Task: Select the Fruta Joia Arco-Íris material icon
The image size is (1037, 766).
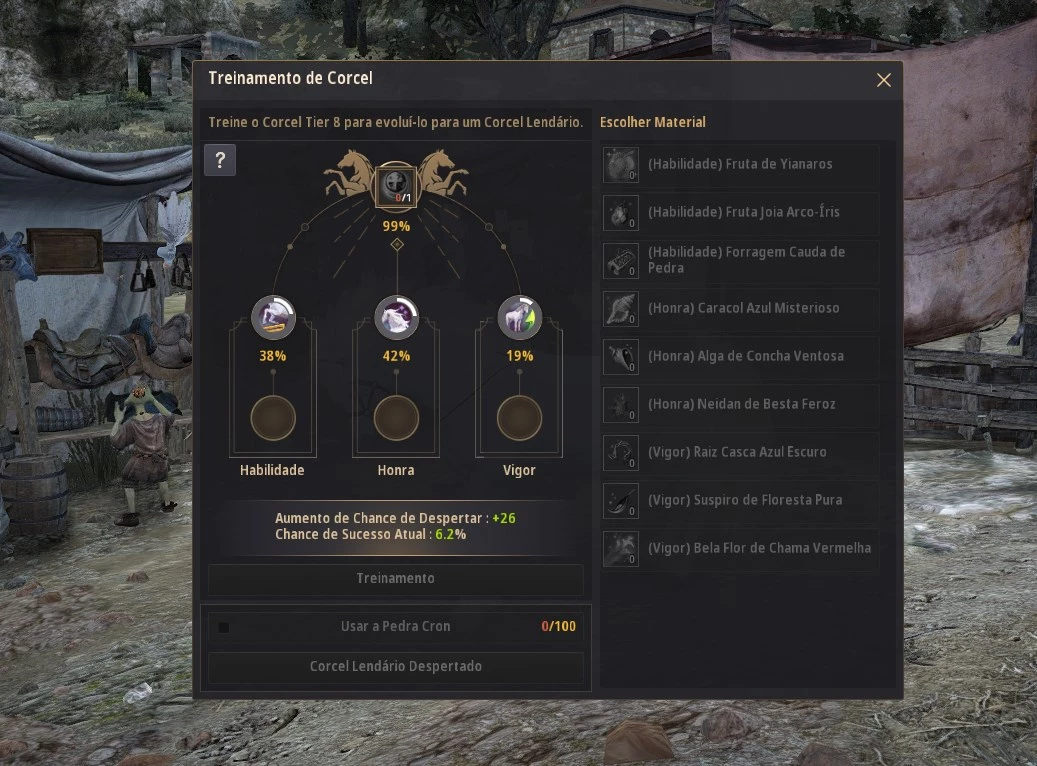Action: coord(620,213)
